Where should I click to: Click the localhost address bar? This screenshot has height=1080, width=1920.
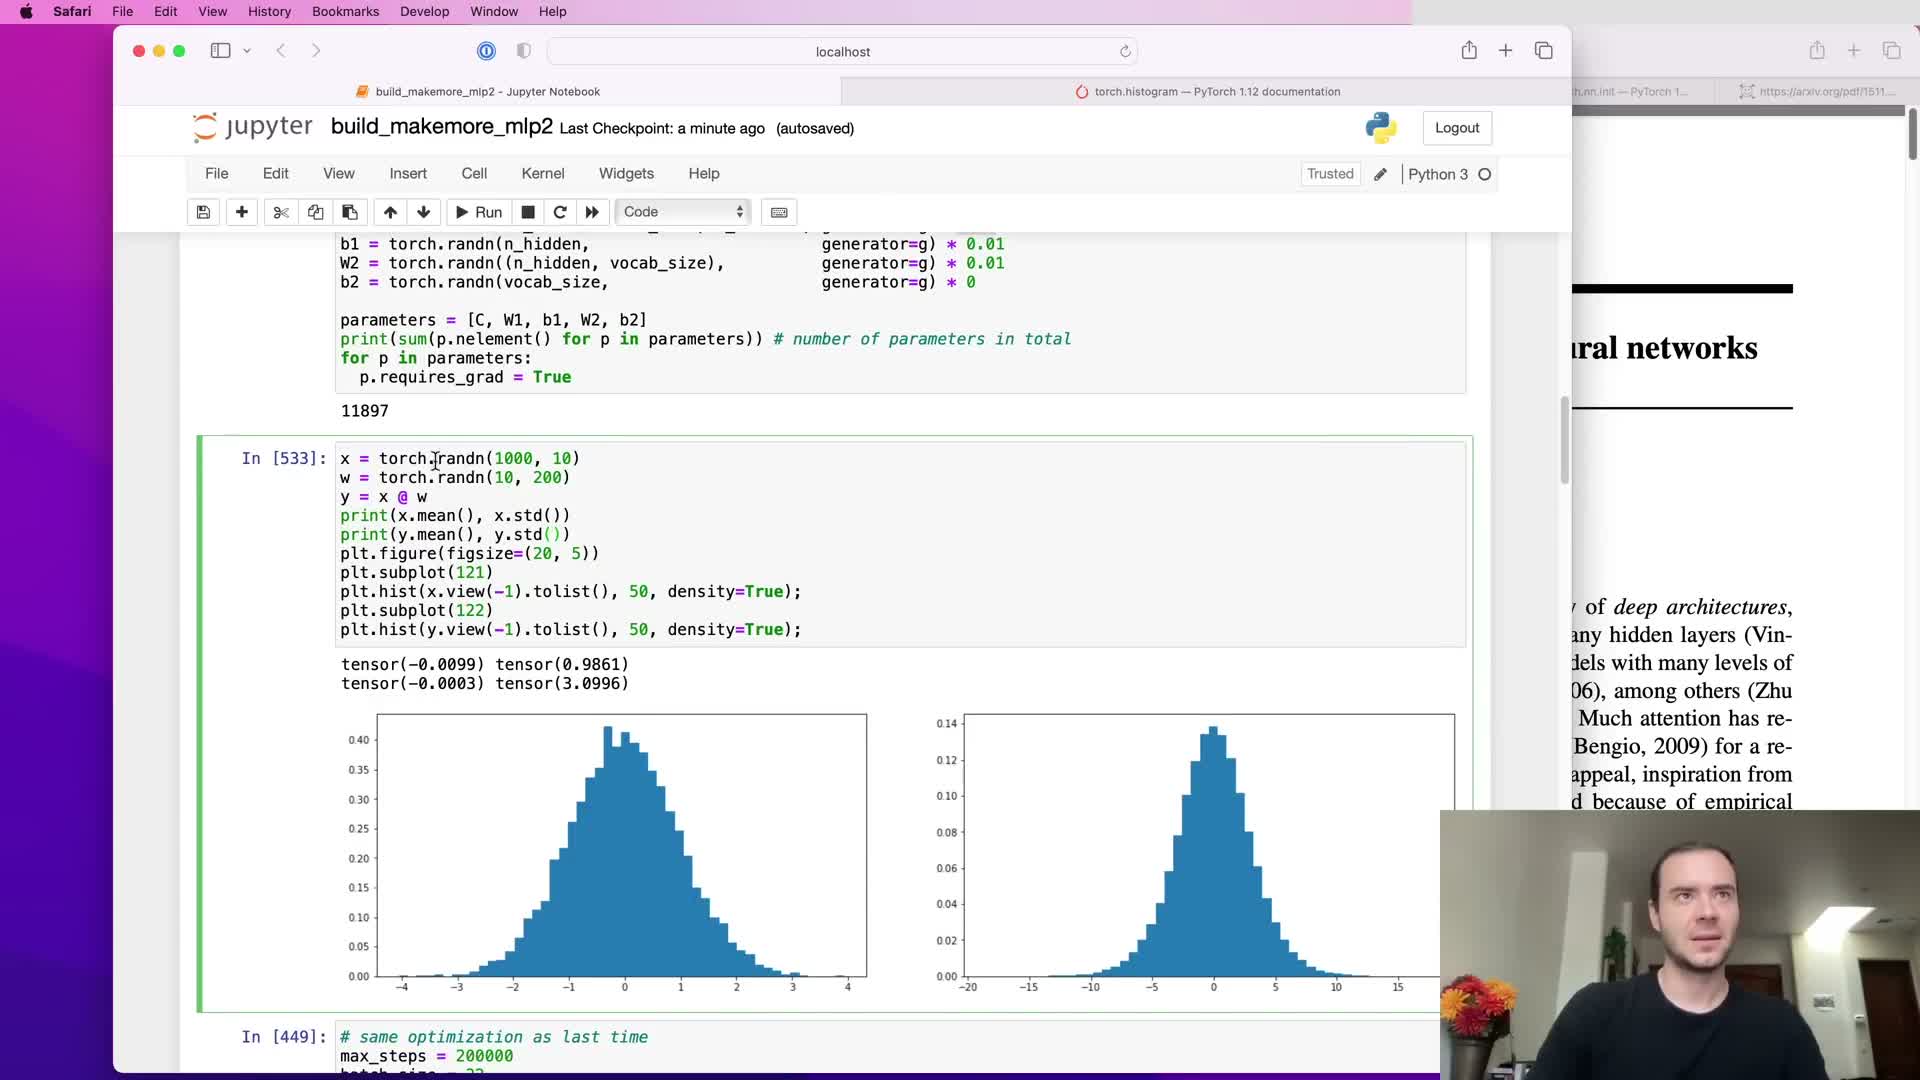click(842, 51)
